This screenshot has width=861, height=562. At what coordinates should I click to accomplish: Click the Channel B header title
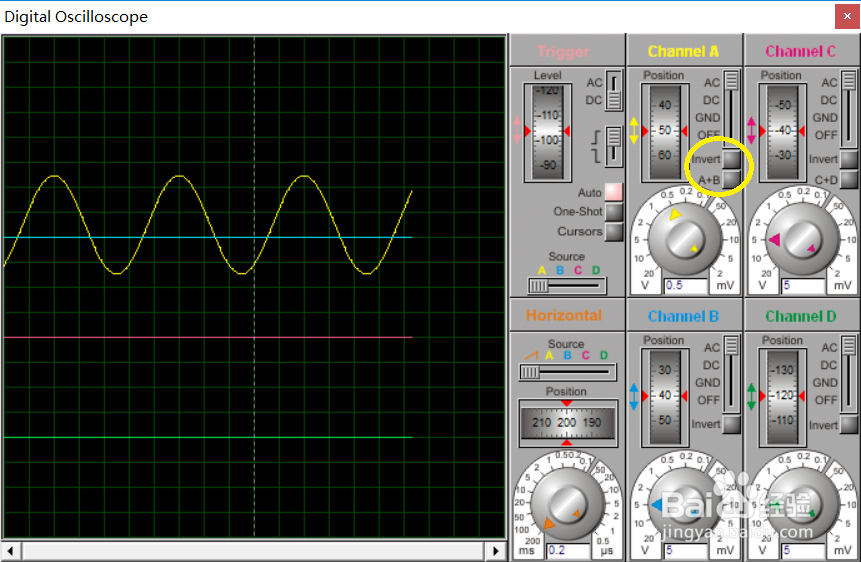(684, 316)
